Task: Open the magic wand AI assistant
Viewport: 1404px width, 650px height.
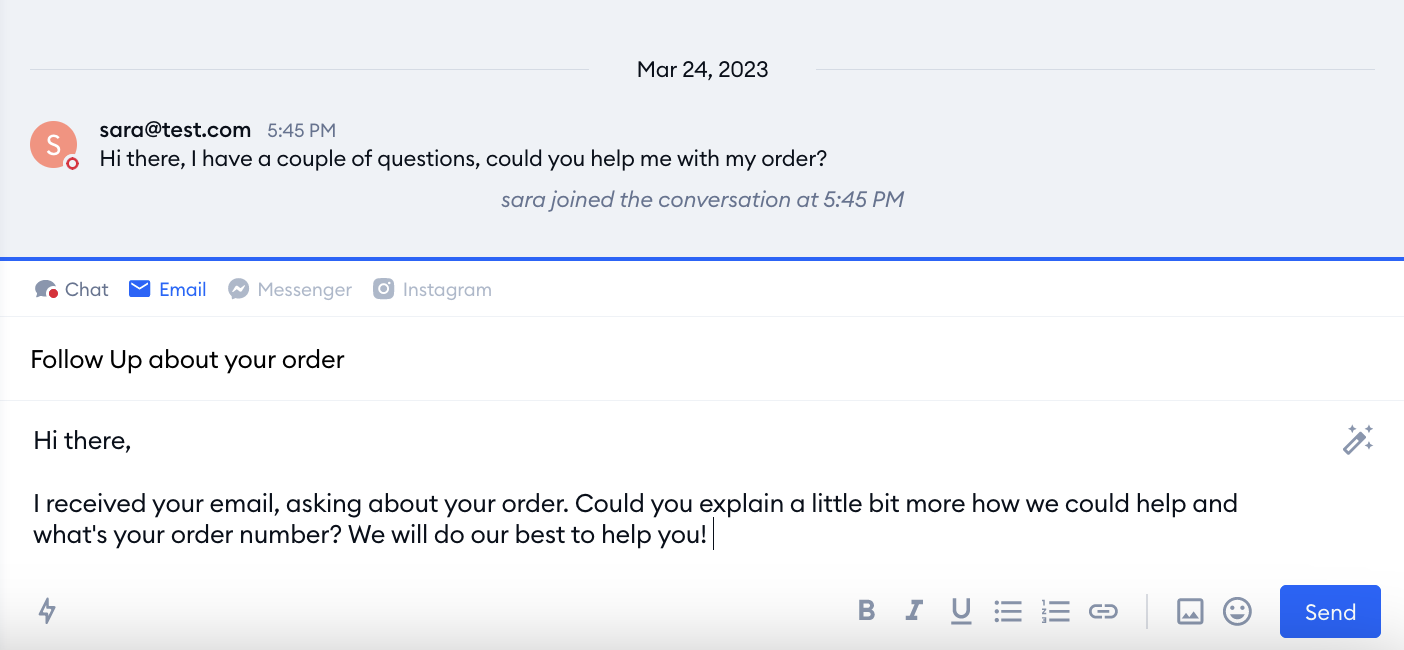Action: (x=1357, y=439)
